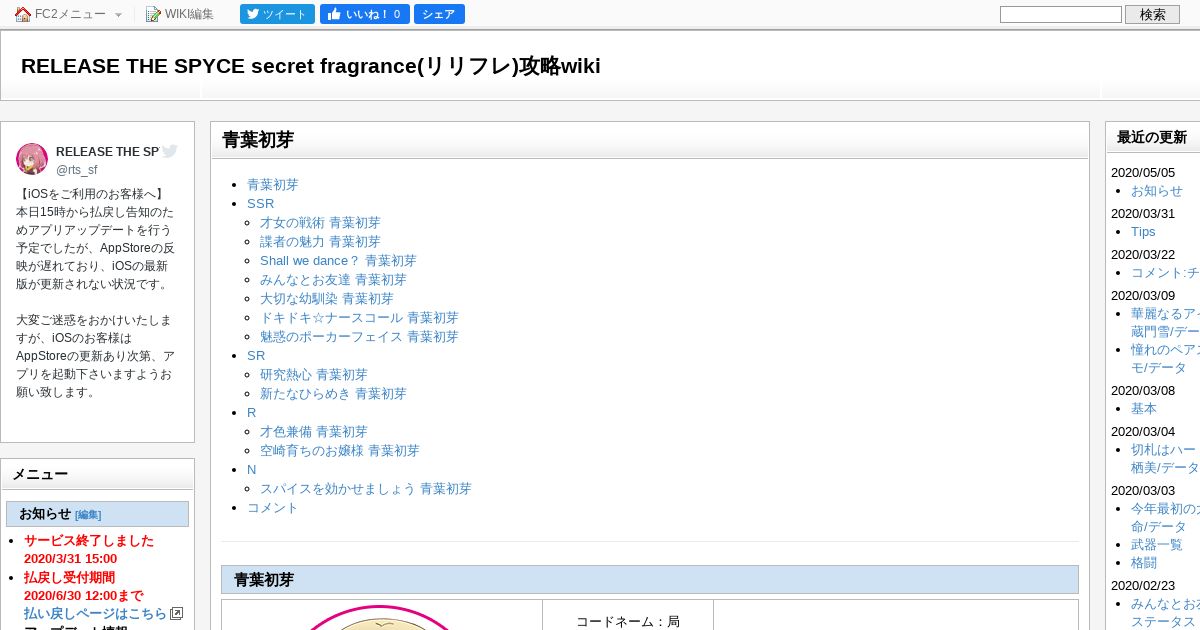Open 魅惑のポーカーフェイス 青葉初芽 link
This screenshot has height=630, width=1200.
point(359,337)
